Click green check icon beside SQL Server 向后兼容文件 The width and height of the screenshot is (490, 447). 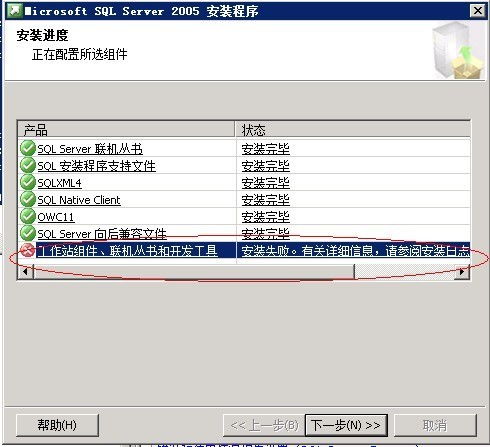click(x=28, y=233)
